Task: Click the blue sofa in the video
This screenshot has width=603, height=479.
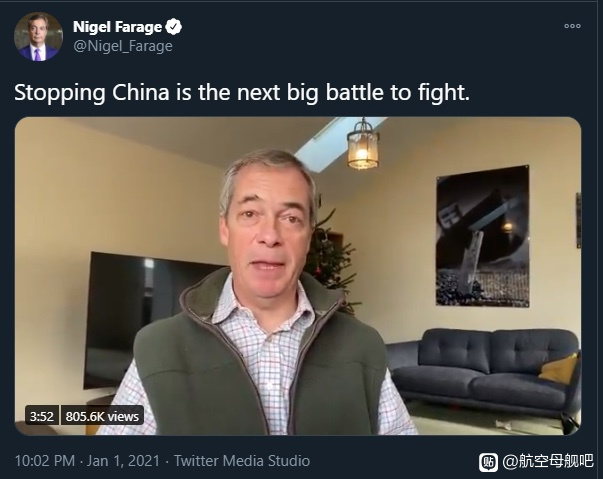Action: coord(484,374)
